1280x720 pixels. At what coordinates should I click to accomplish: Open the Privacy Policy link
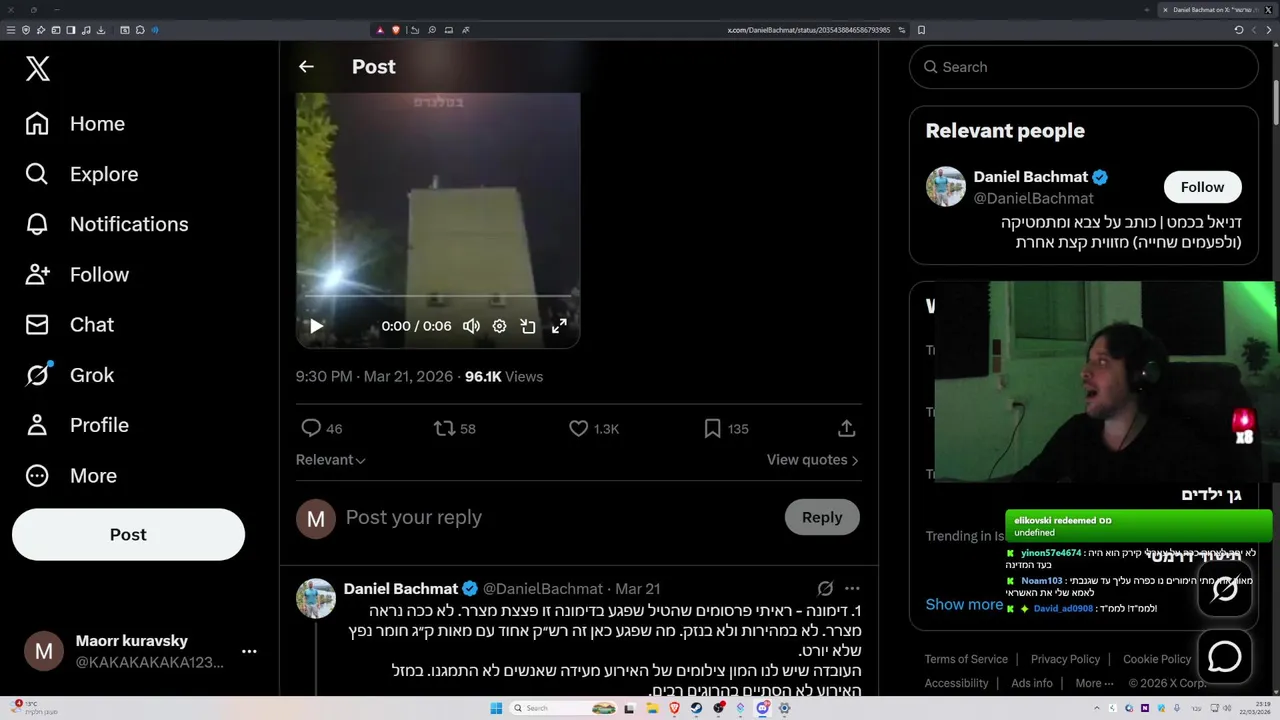coord(1065,659)
